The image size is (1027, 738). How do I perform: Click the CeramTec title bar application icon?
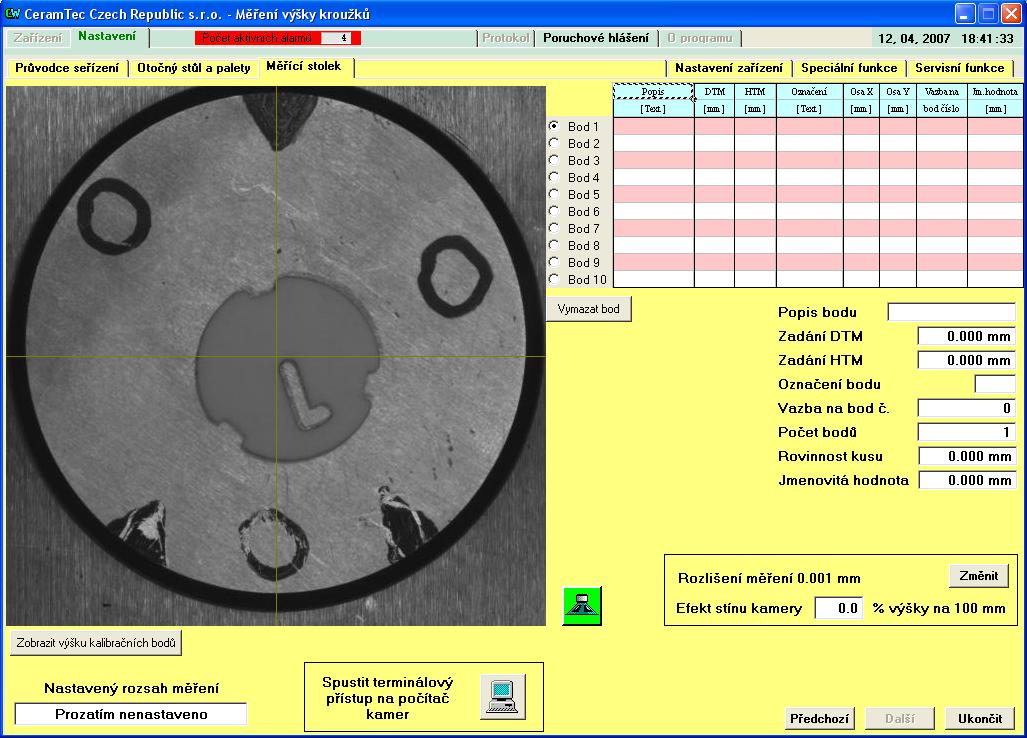point(13,13)
